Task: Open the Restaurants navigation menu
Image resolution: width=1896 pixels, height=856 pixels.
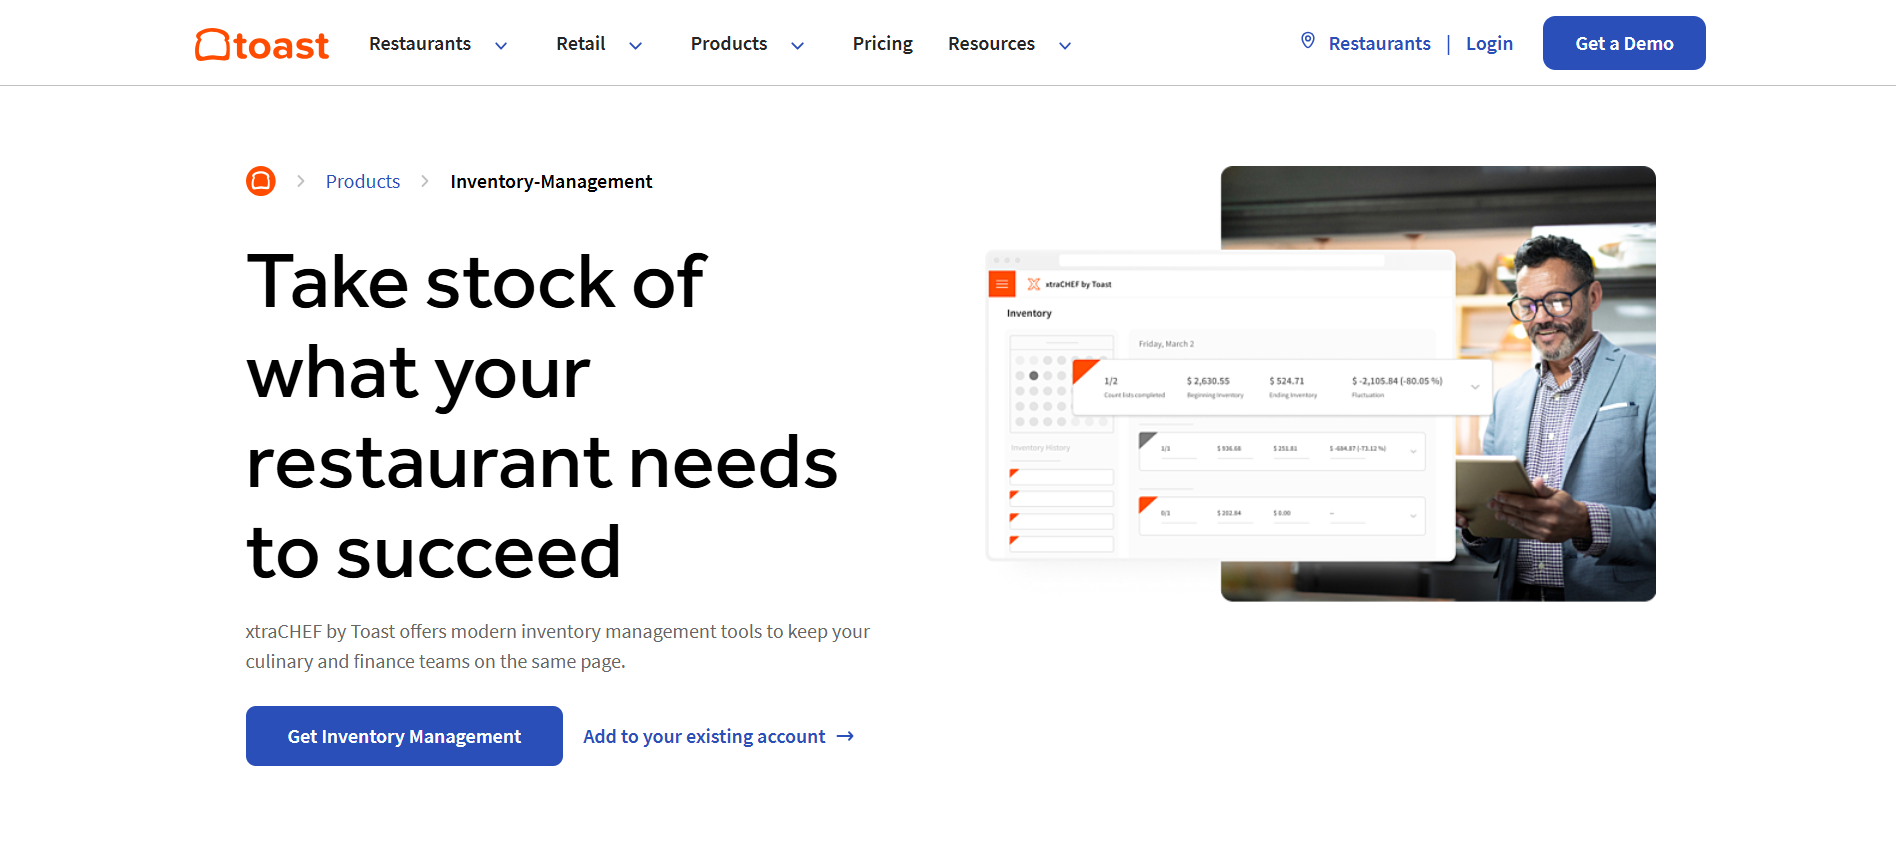Action: pyautogui.click(x=420, y=44)
